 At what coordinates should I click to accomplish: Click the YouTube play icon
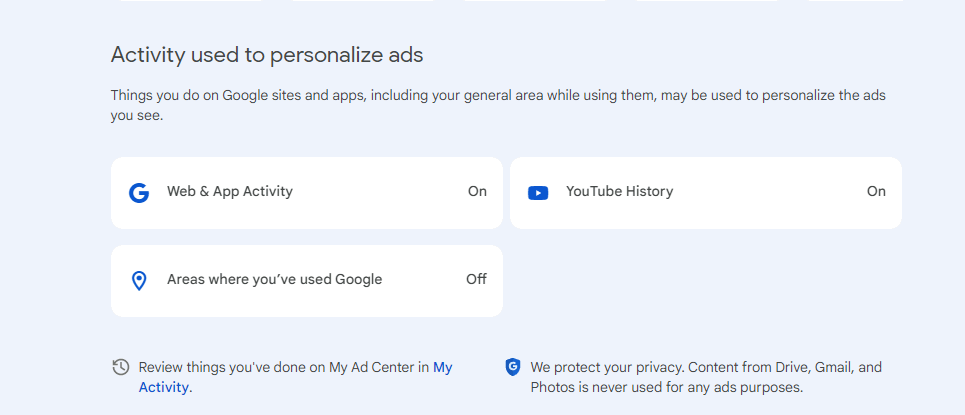click(538, 193)
